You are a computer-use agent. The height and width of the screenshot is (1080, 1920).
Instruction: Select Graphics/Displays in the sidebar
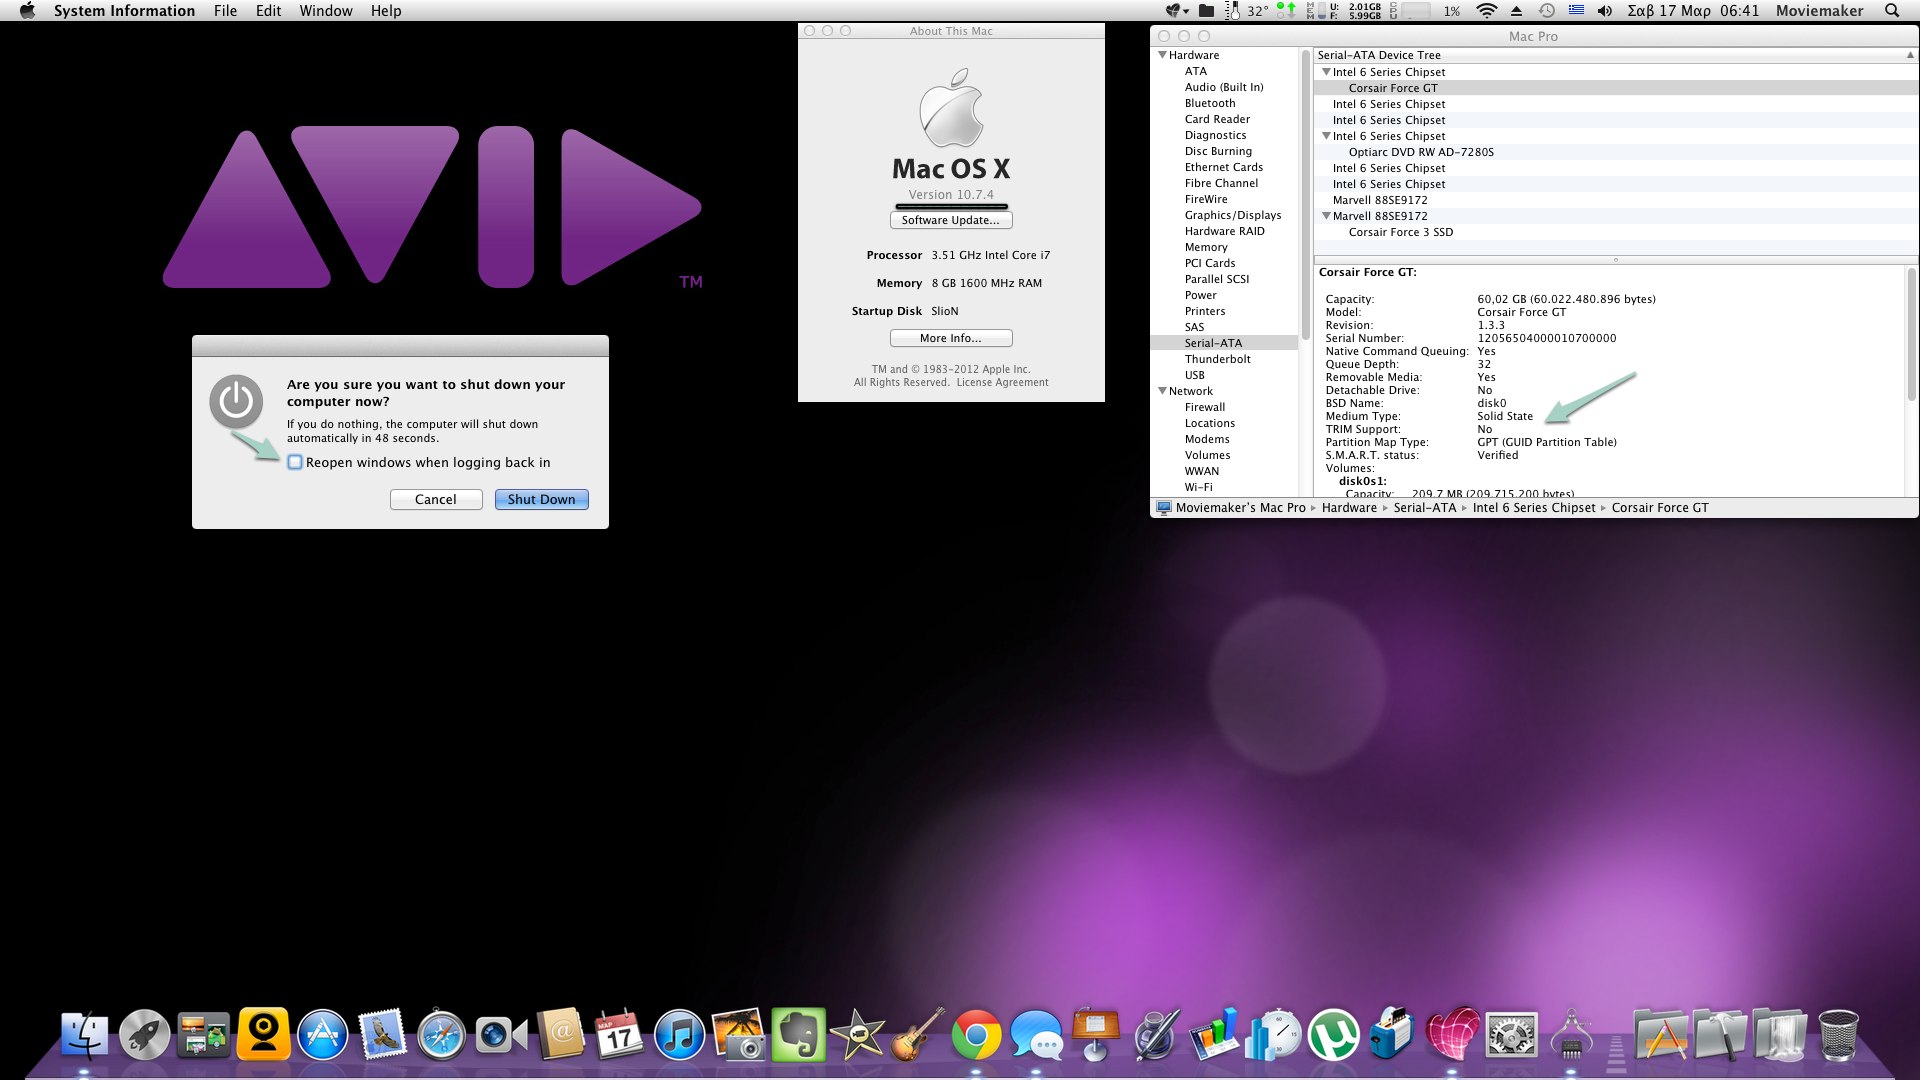coord(1233,215)
